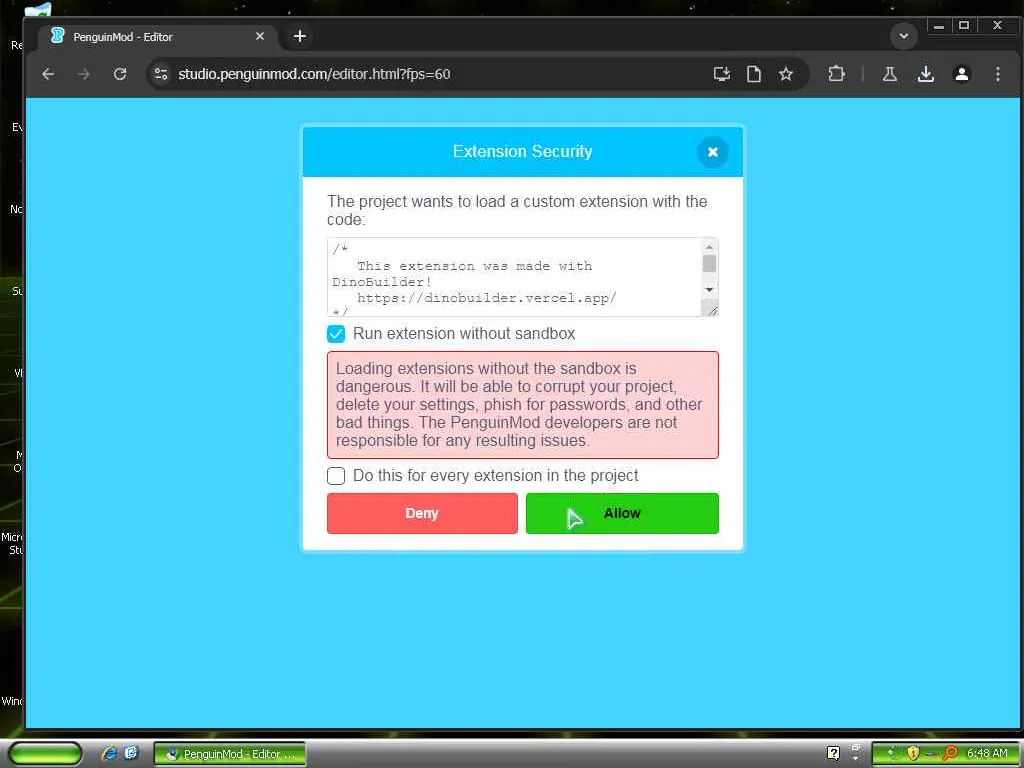Click the red sandbox warning message
The image size is (1024, 768).
[522, 405]
